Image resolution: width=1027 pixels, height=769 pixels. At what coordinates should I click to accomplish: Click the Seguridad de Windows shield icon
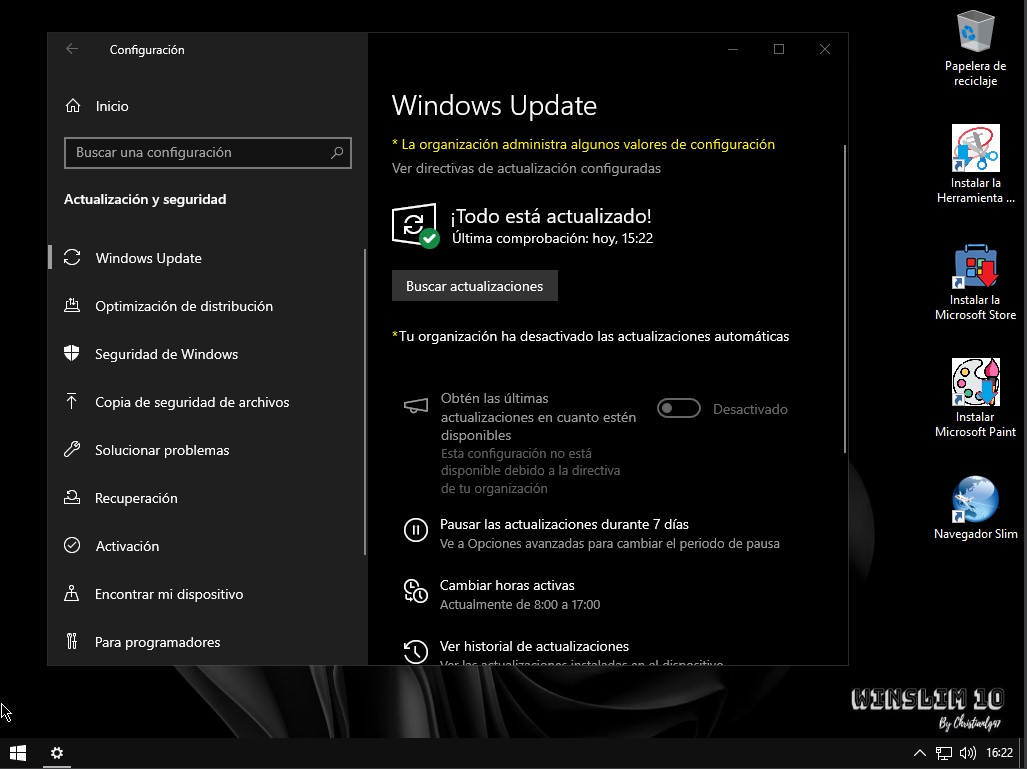pos(71,354)
